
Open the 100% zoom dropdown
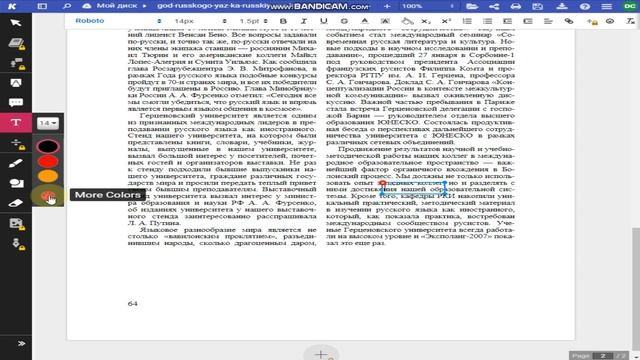[x=428, y=6]
